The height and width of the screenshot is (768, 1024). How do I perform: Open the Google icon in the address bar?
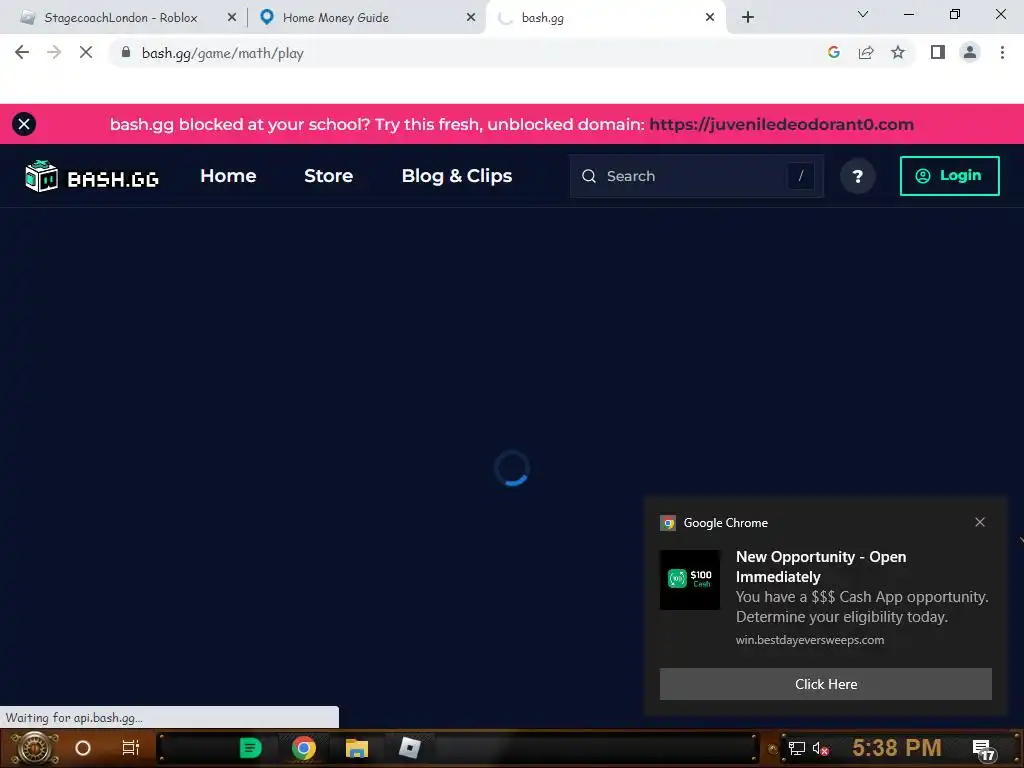(833, 52)
